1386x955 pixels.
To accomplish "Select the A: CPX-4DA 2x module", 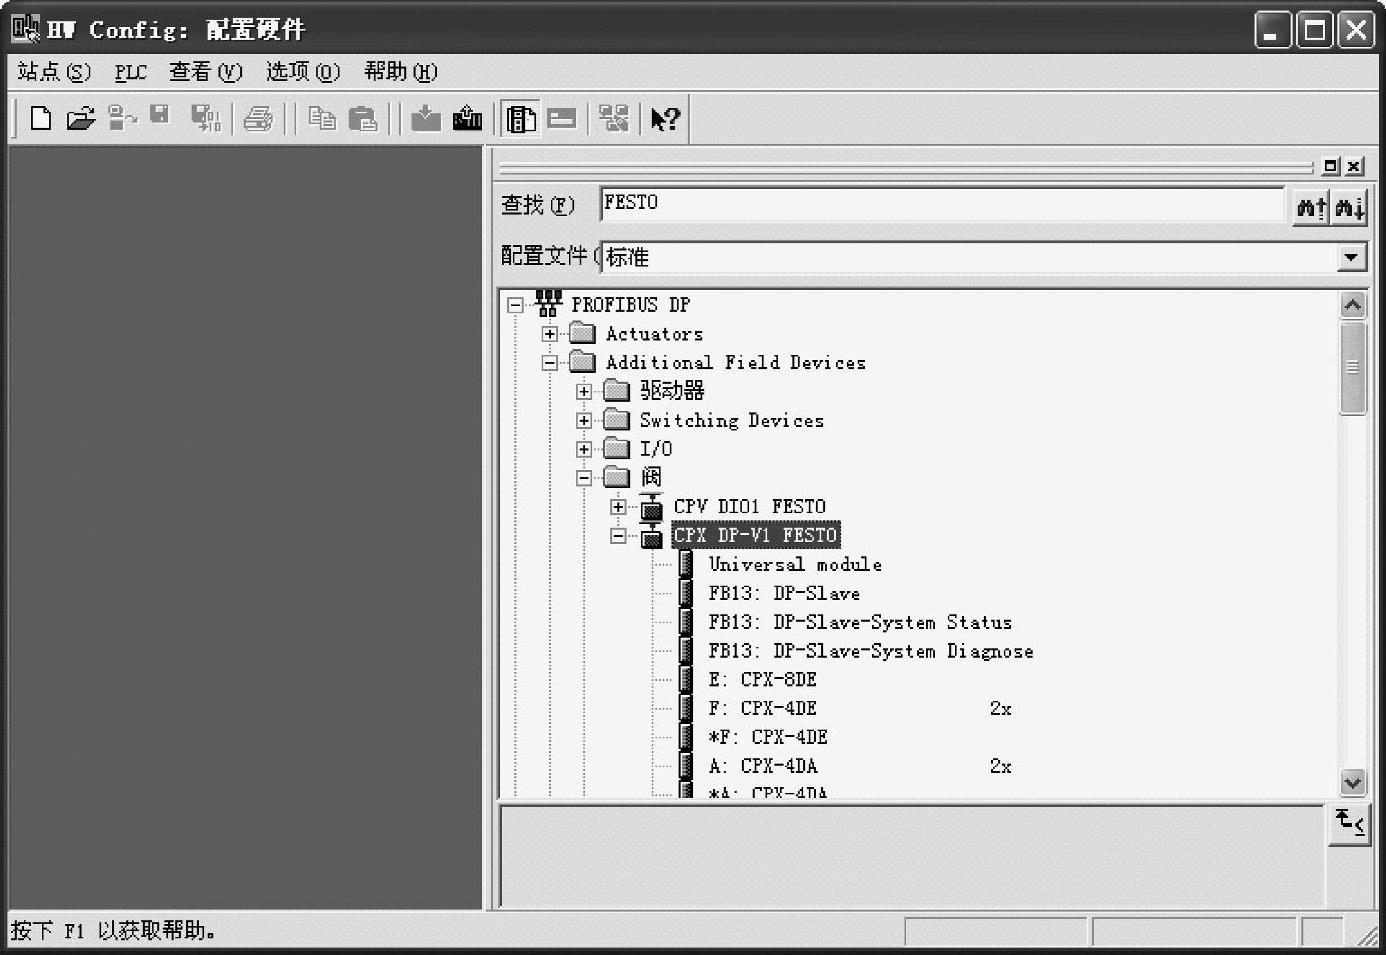I will [x=860, y=766].
